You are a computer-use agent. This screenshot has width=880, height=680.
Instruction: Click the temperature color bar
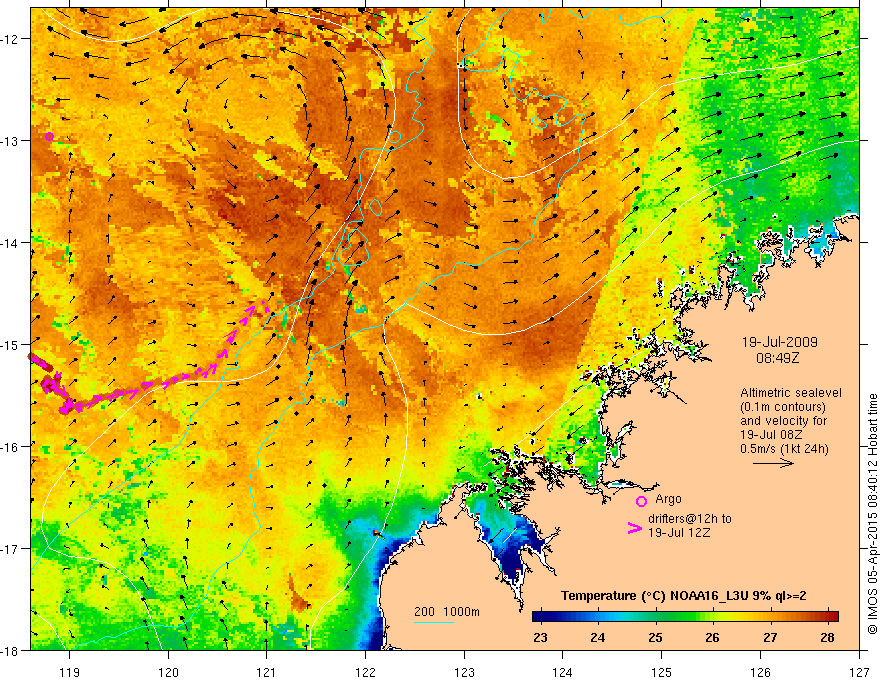tap(685, 616)
